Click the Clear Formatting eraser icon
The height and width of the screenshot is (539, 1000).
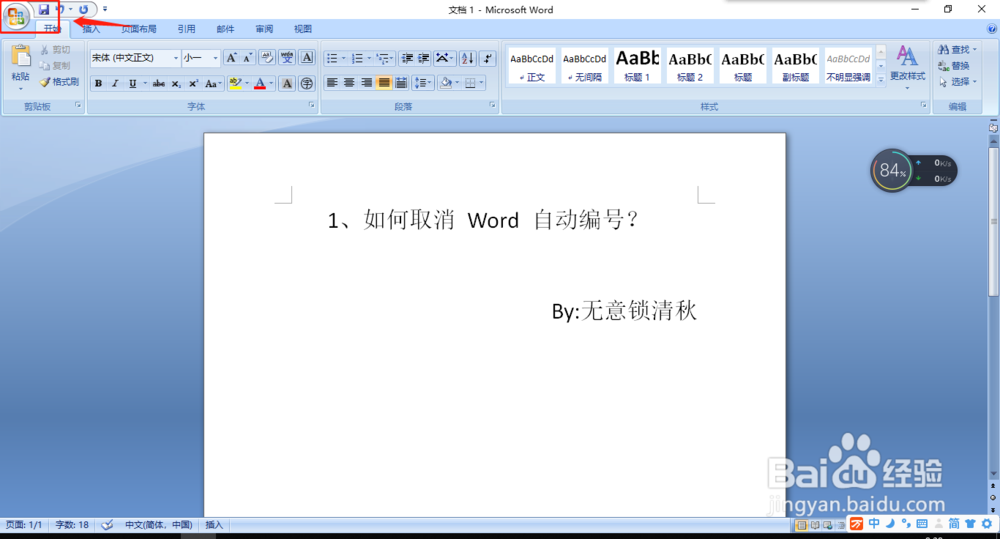pyautogui.click(x=267, y=58)
